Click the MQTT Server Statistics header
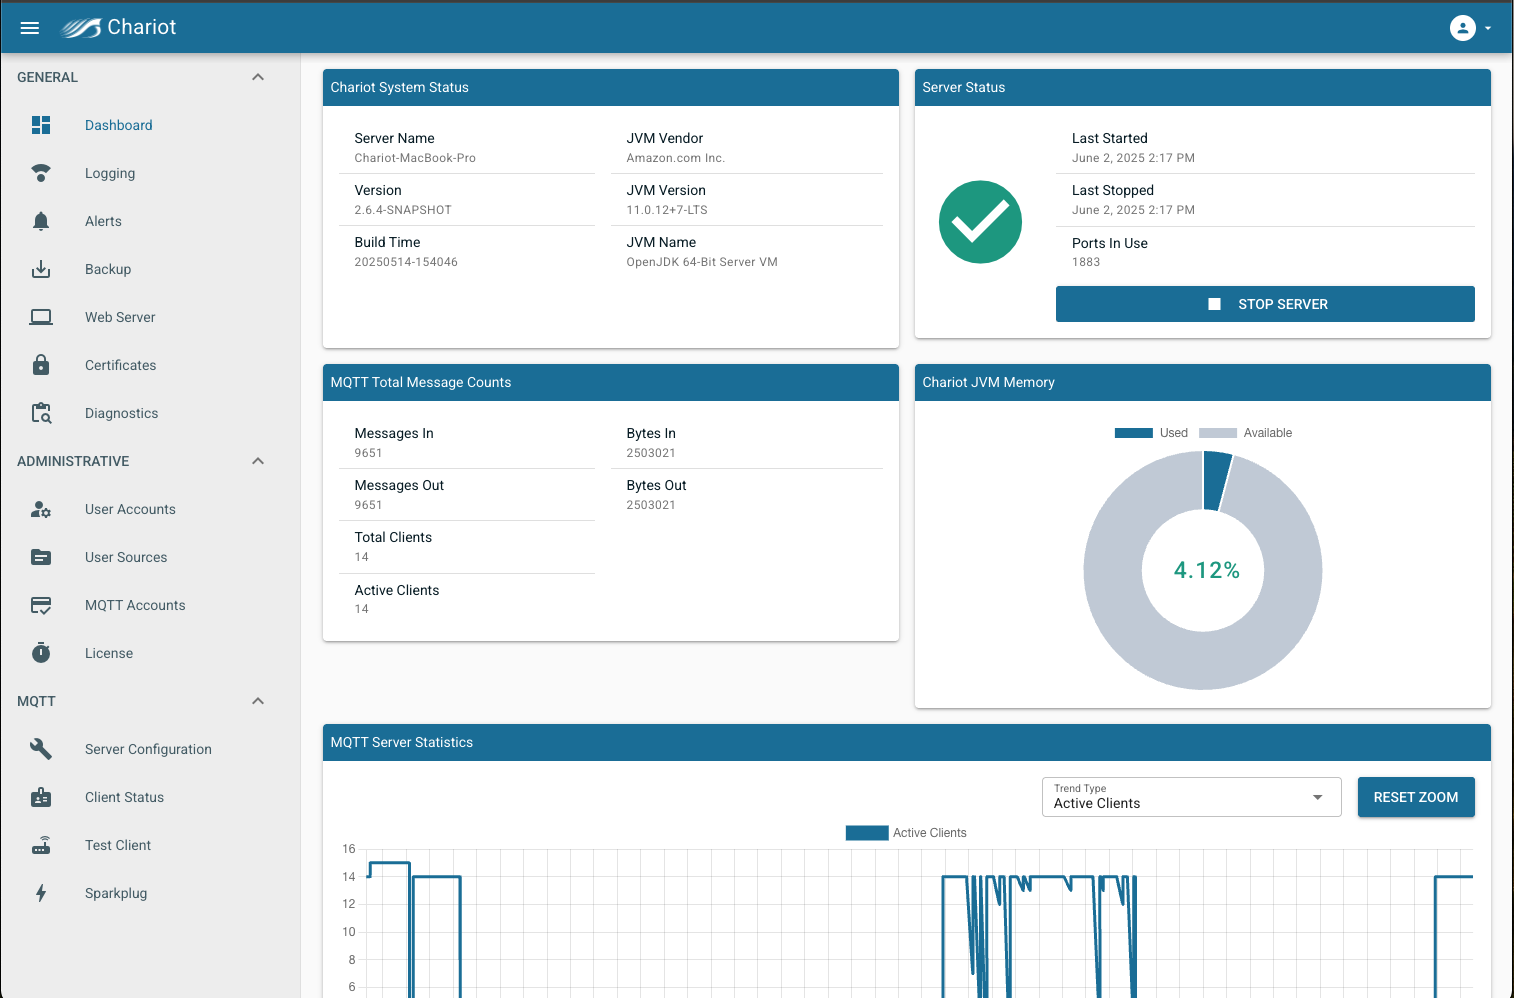Viewport: 1514px width, 998px height. 907,742
